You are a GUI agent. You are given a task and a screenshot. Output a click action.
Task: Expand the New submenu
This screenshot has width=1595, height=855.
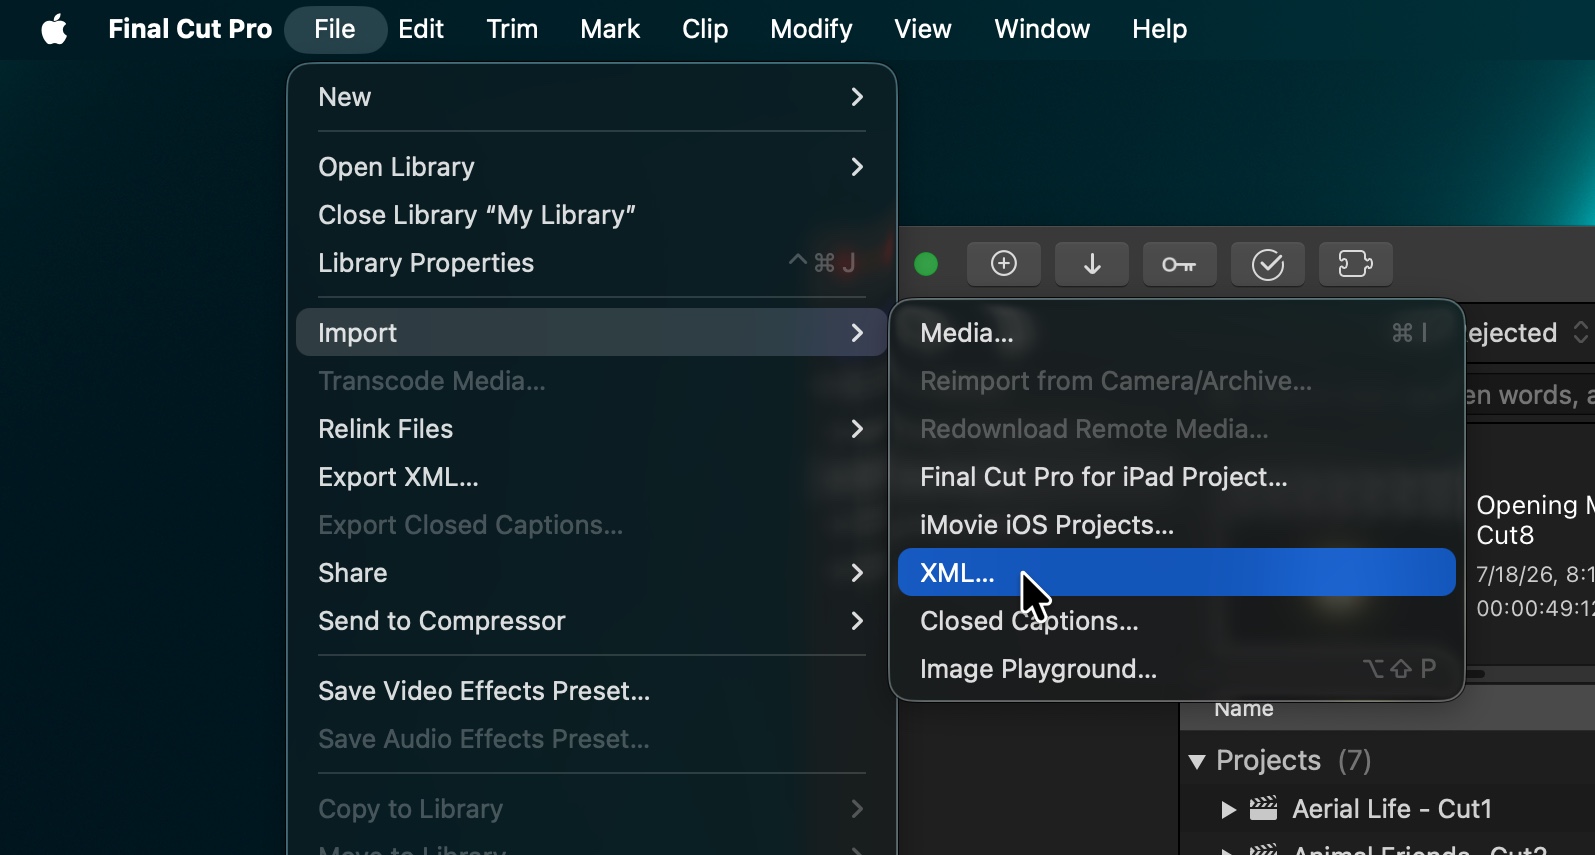[592, 97]
